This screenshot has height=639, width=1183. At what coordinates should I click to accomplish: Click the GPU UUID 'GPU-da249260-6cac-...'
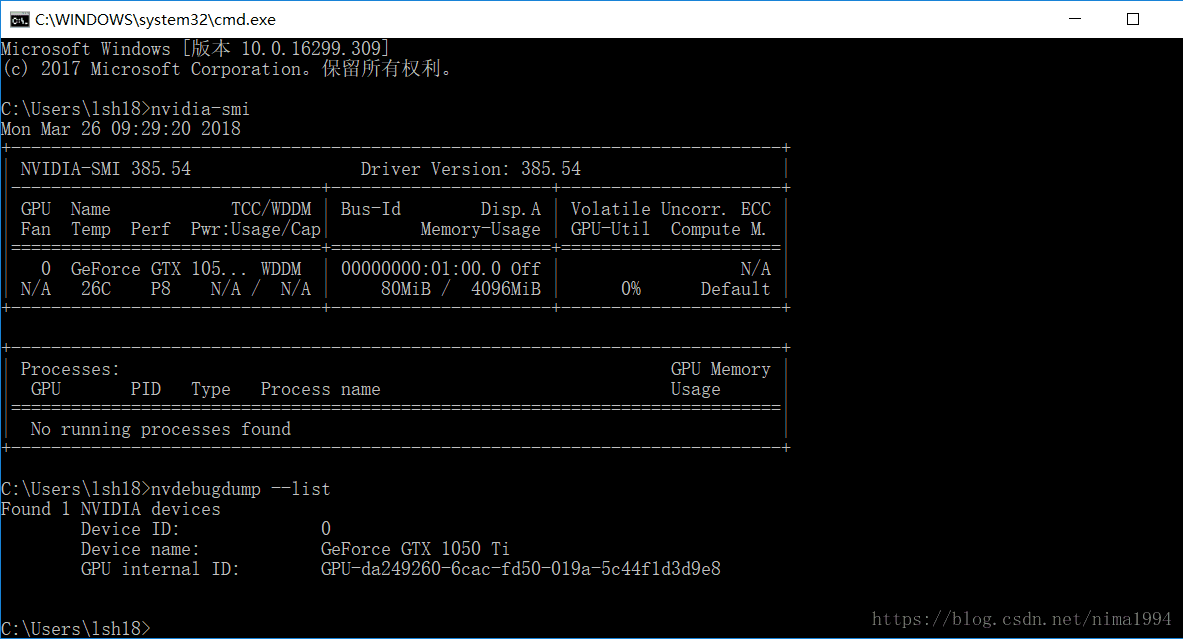click(x=521, y=569)
